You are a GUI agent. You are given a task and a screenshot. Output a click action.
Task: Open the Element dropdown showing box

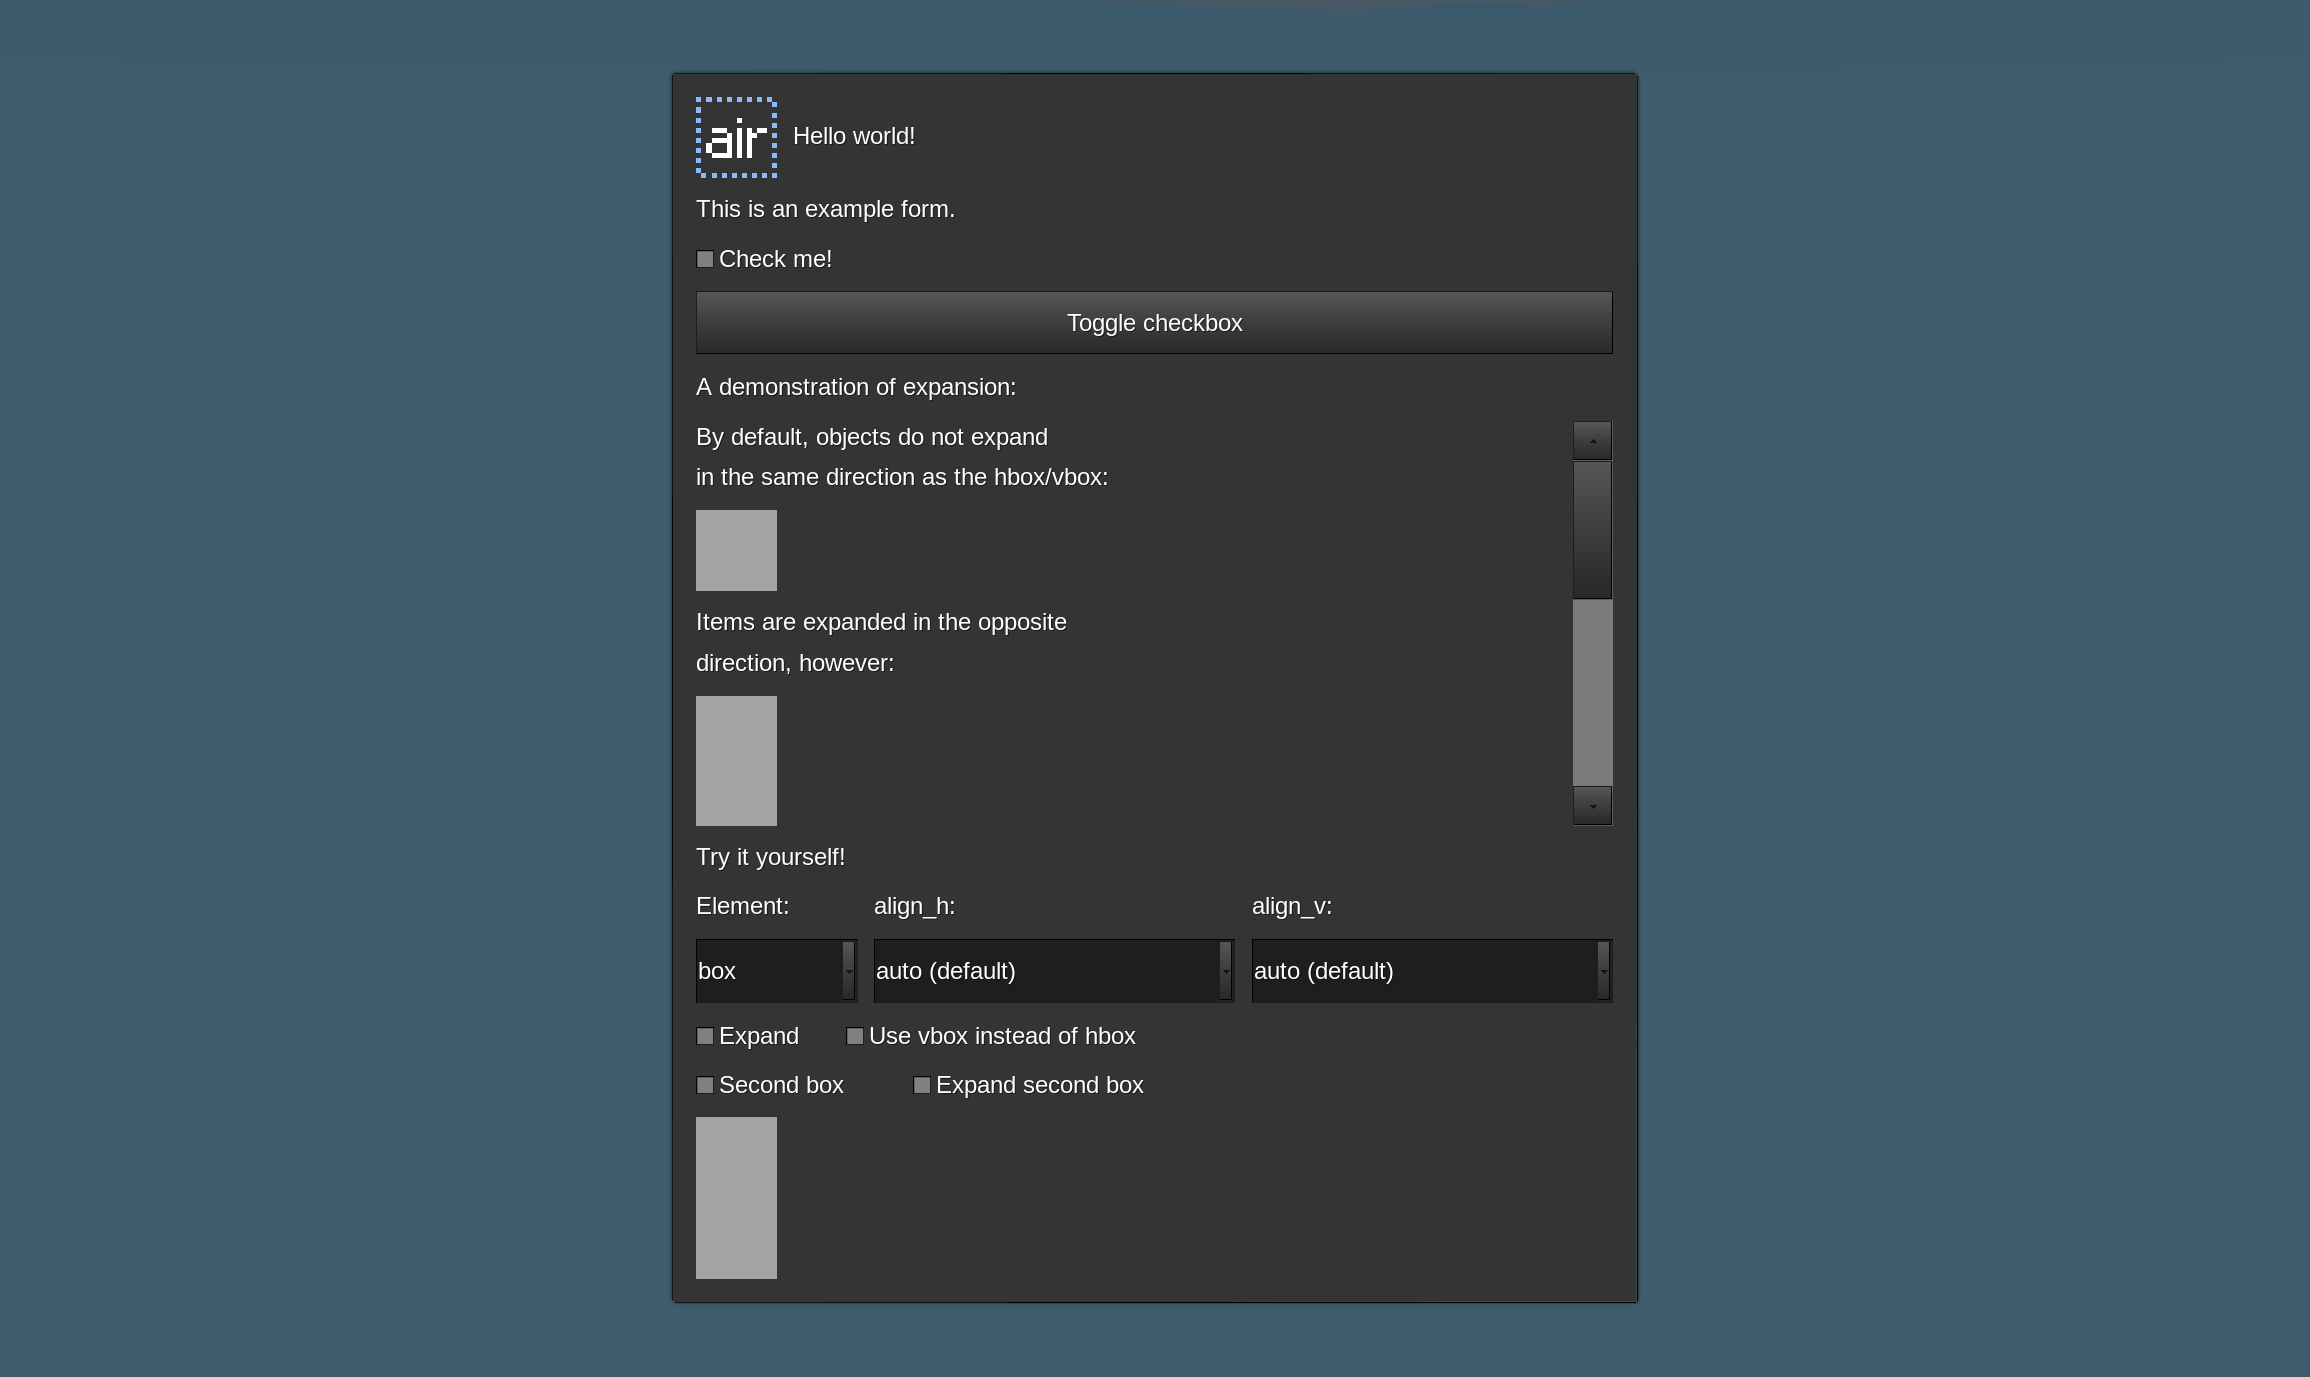[776, 970]
